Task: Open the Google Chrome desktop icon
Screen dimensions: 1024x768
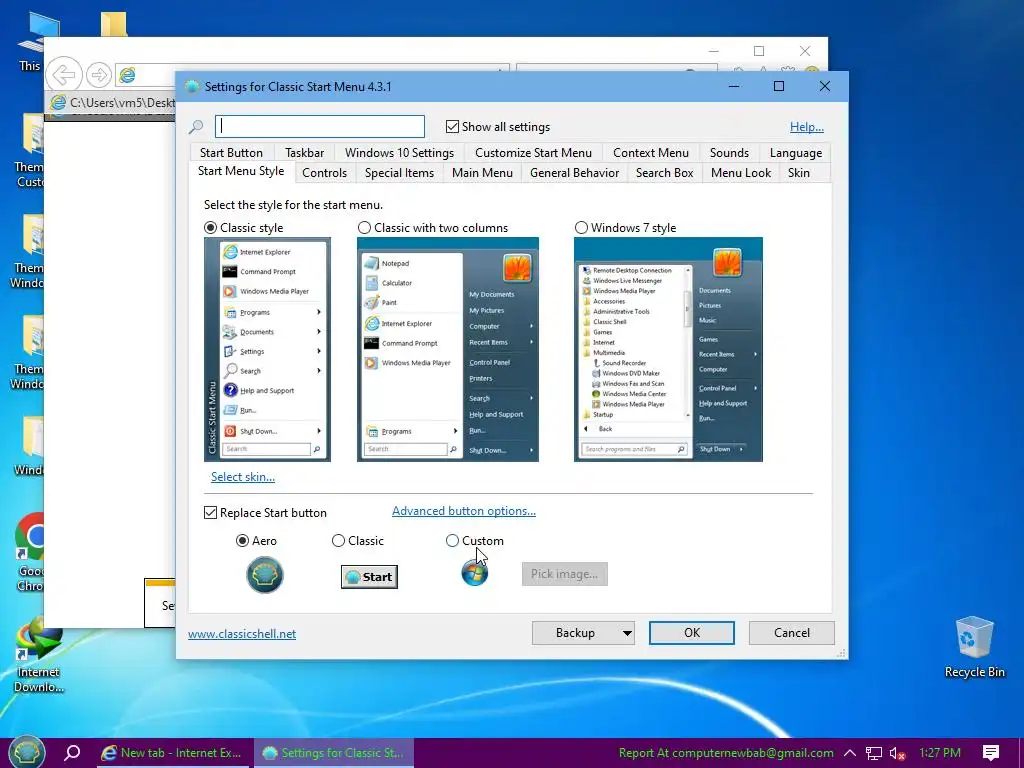Action: coord(29,552)
